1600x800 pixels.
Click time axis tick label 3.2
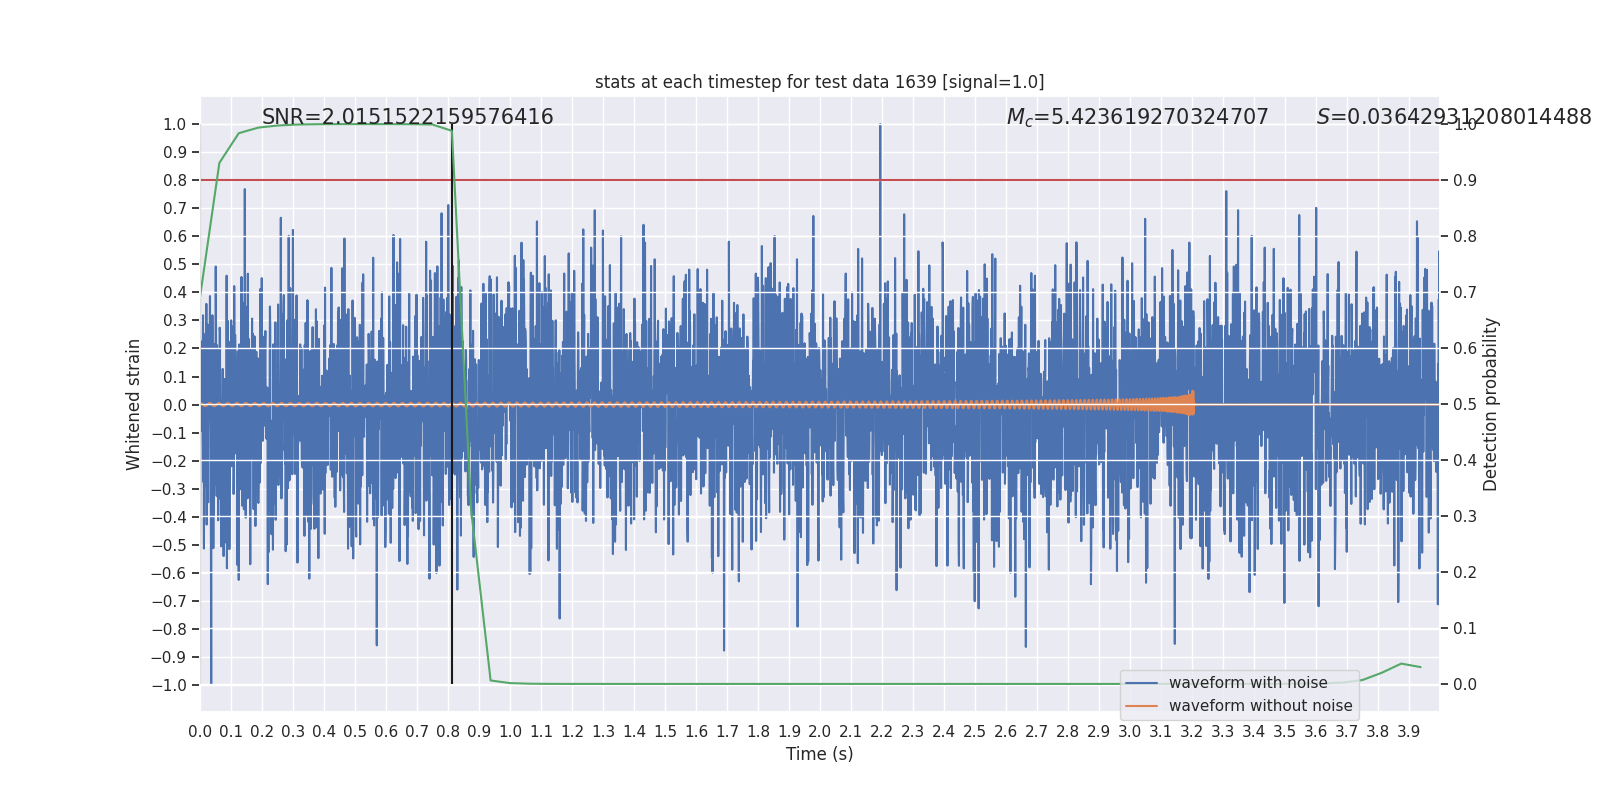[x=1191, y=732]
